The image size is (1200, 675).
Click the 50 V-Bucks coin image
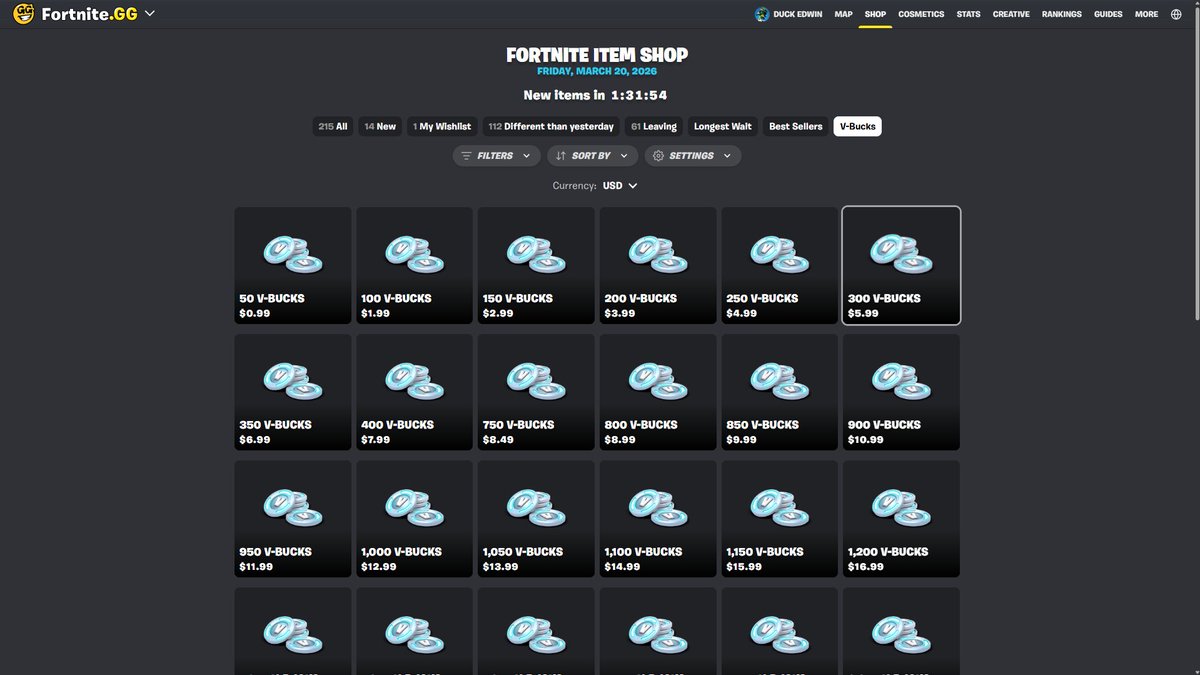(293, 254)
